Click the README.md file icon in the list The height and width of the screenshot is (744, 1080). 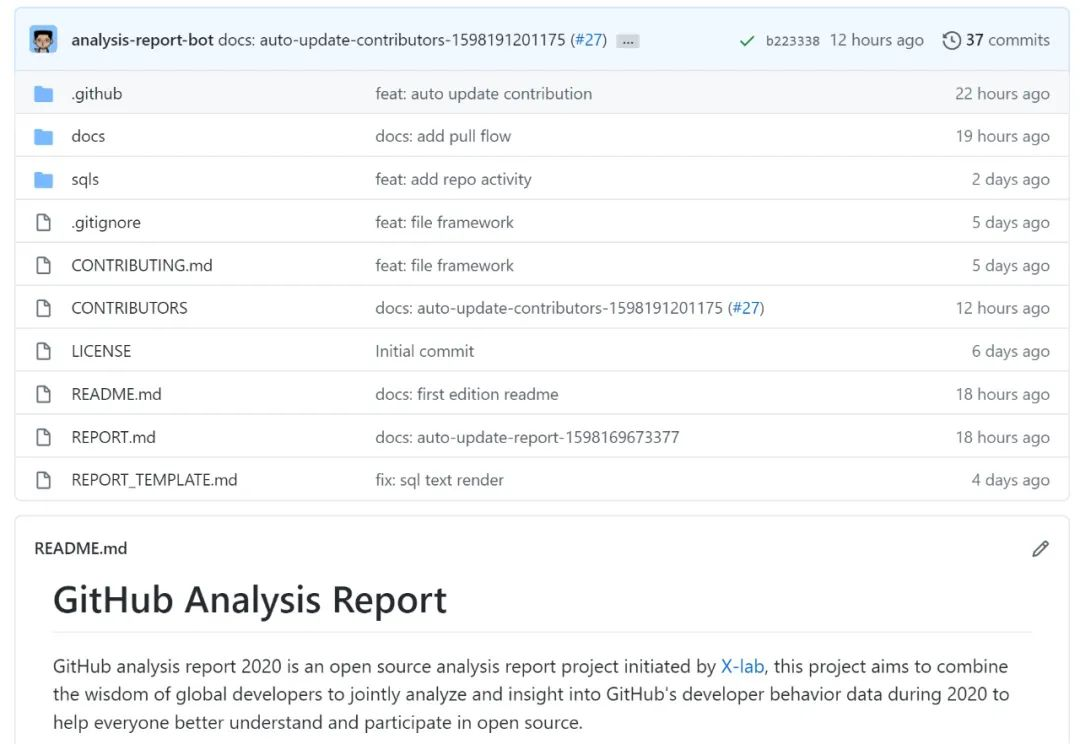[43, 394]
